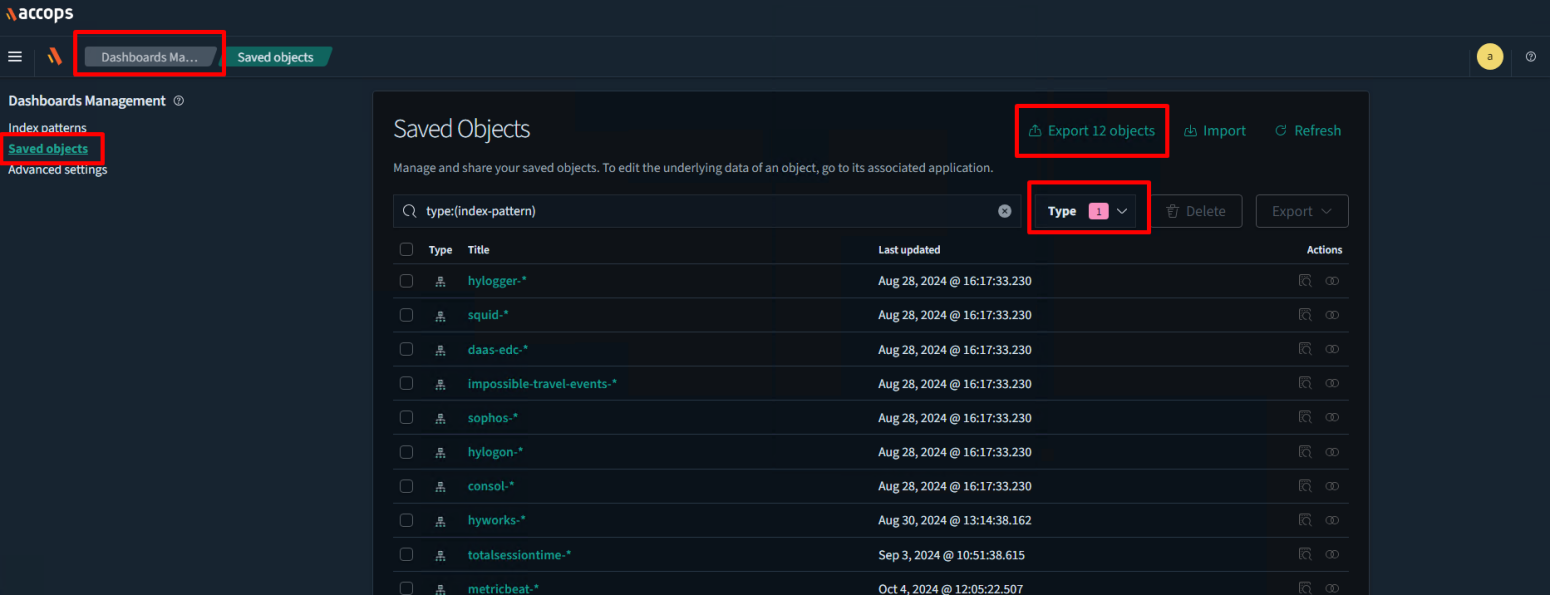Open the help icon in top bar
1550x595 pixels.
(x=1530, y=57)
